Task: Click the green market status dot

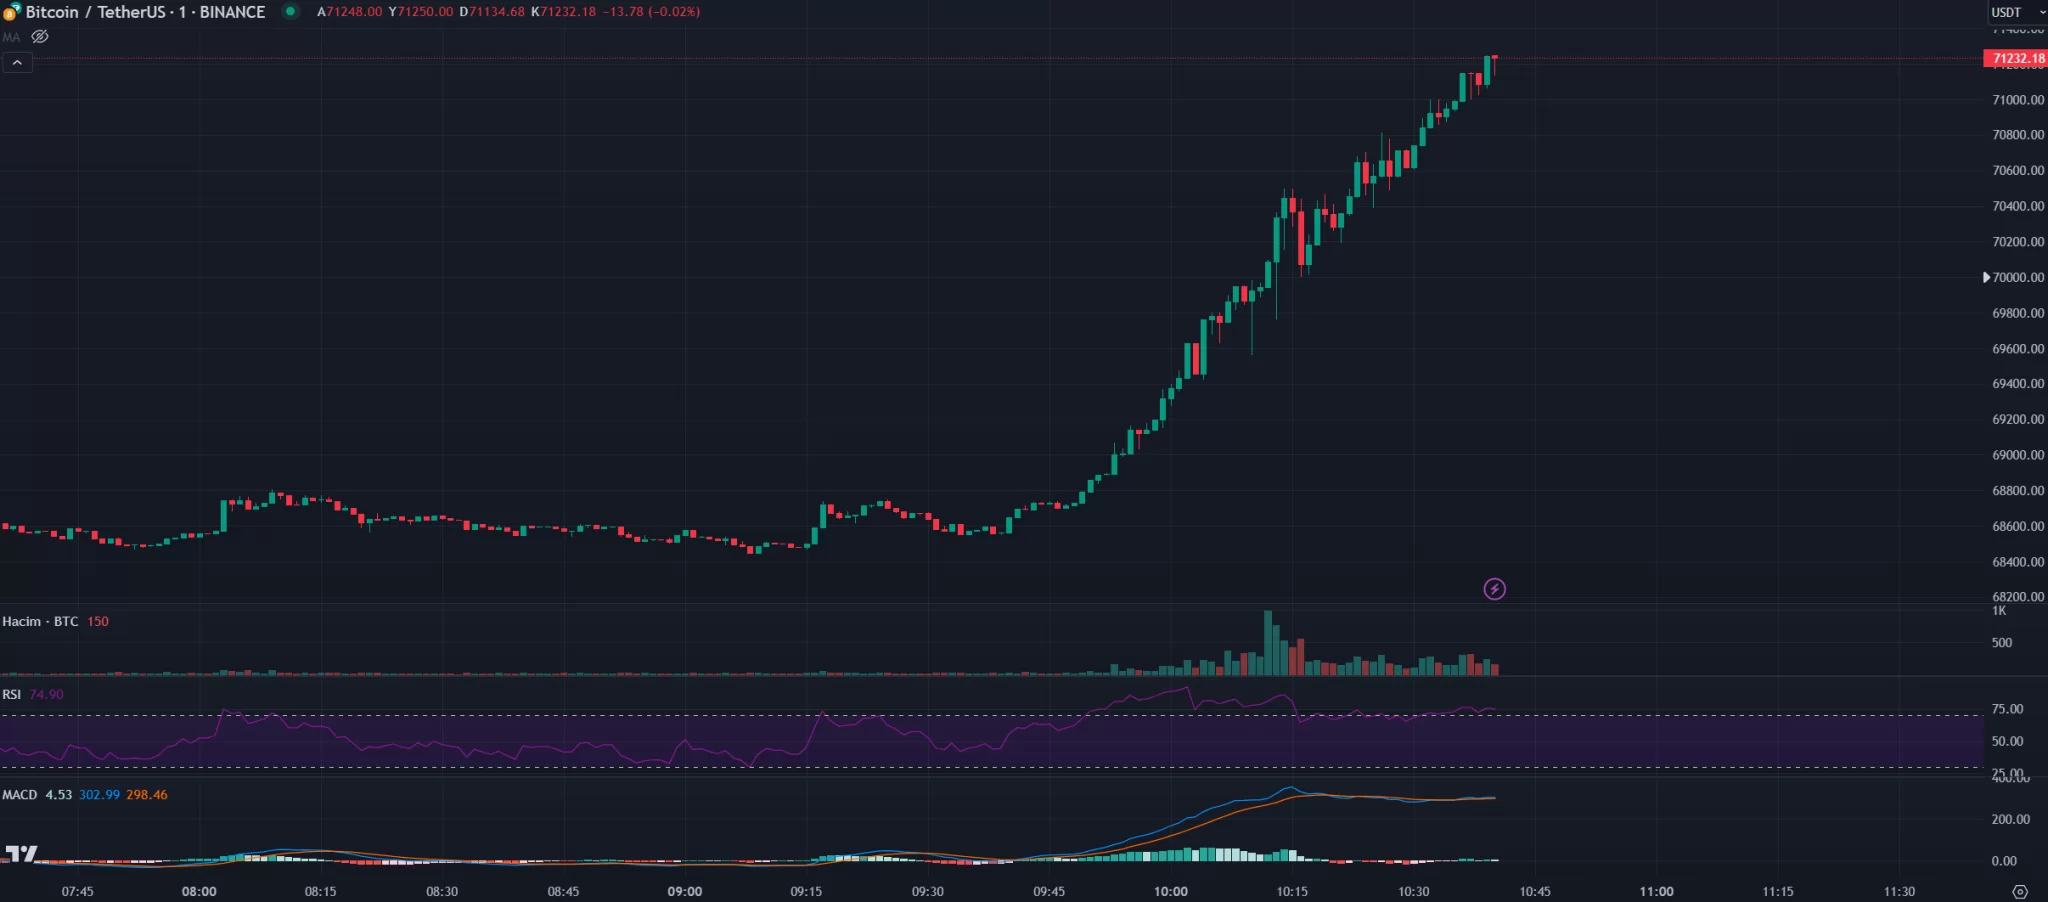Action: tap(290, 12)
